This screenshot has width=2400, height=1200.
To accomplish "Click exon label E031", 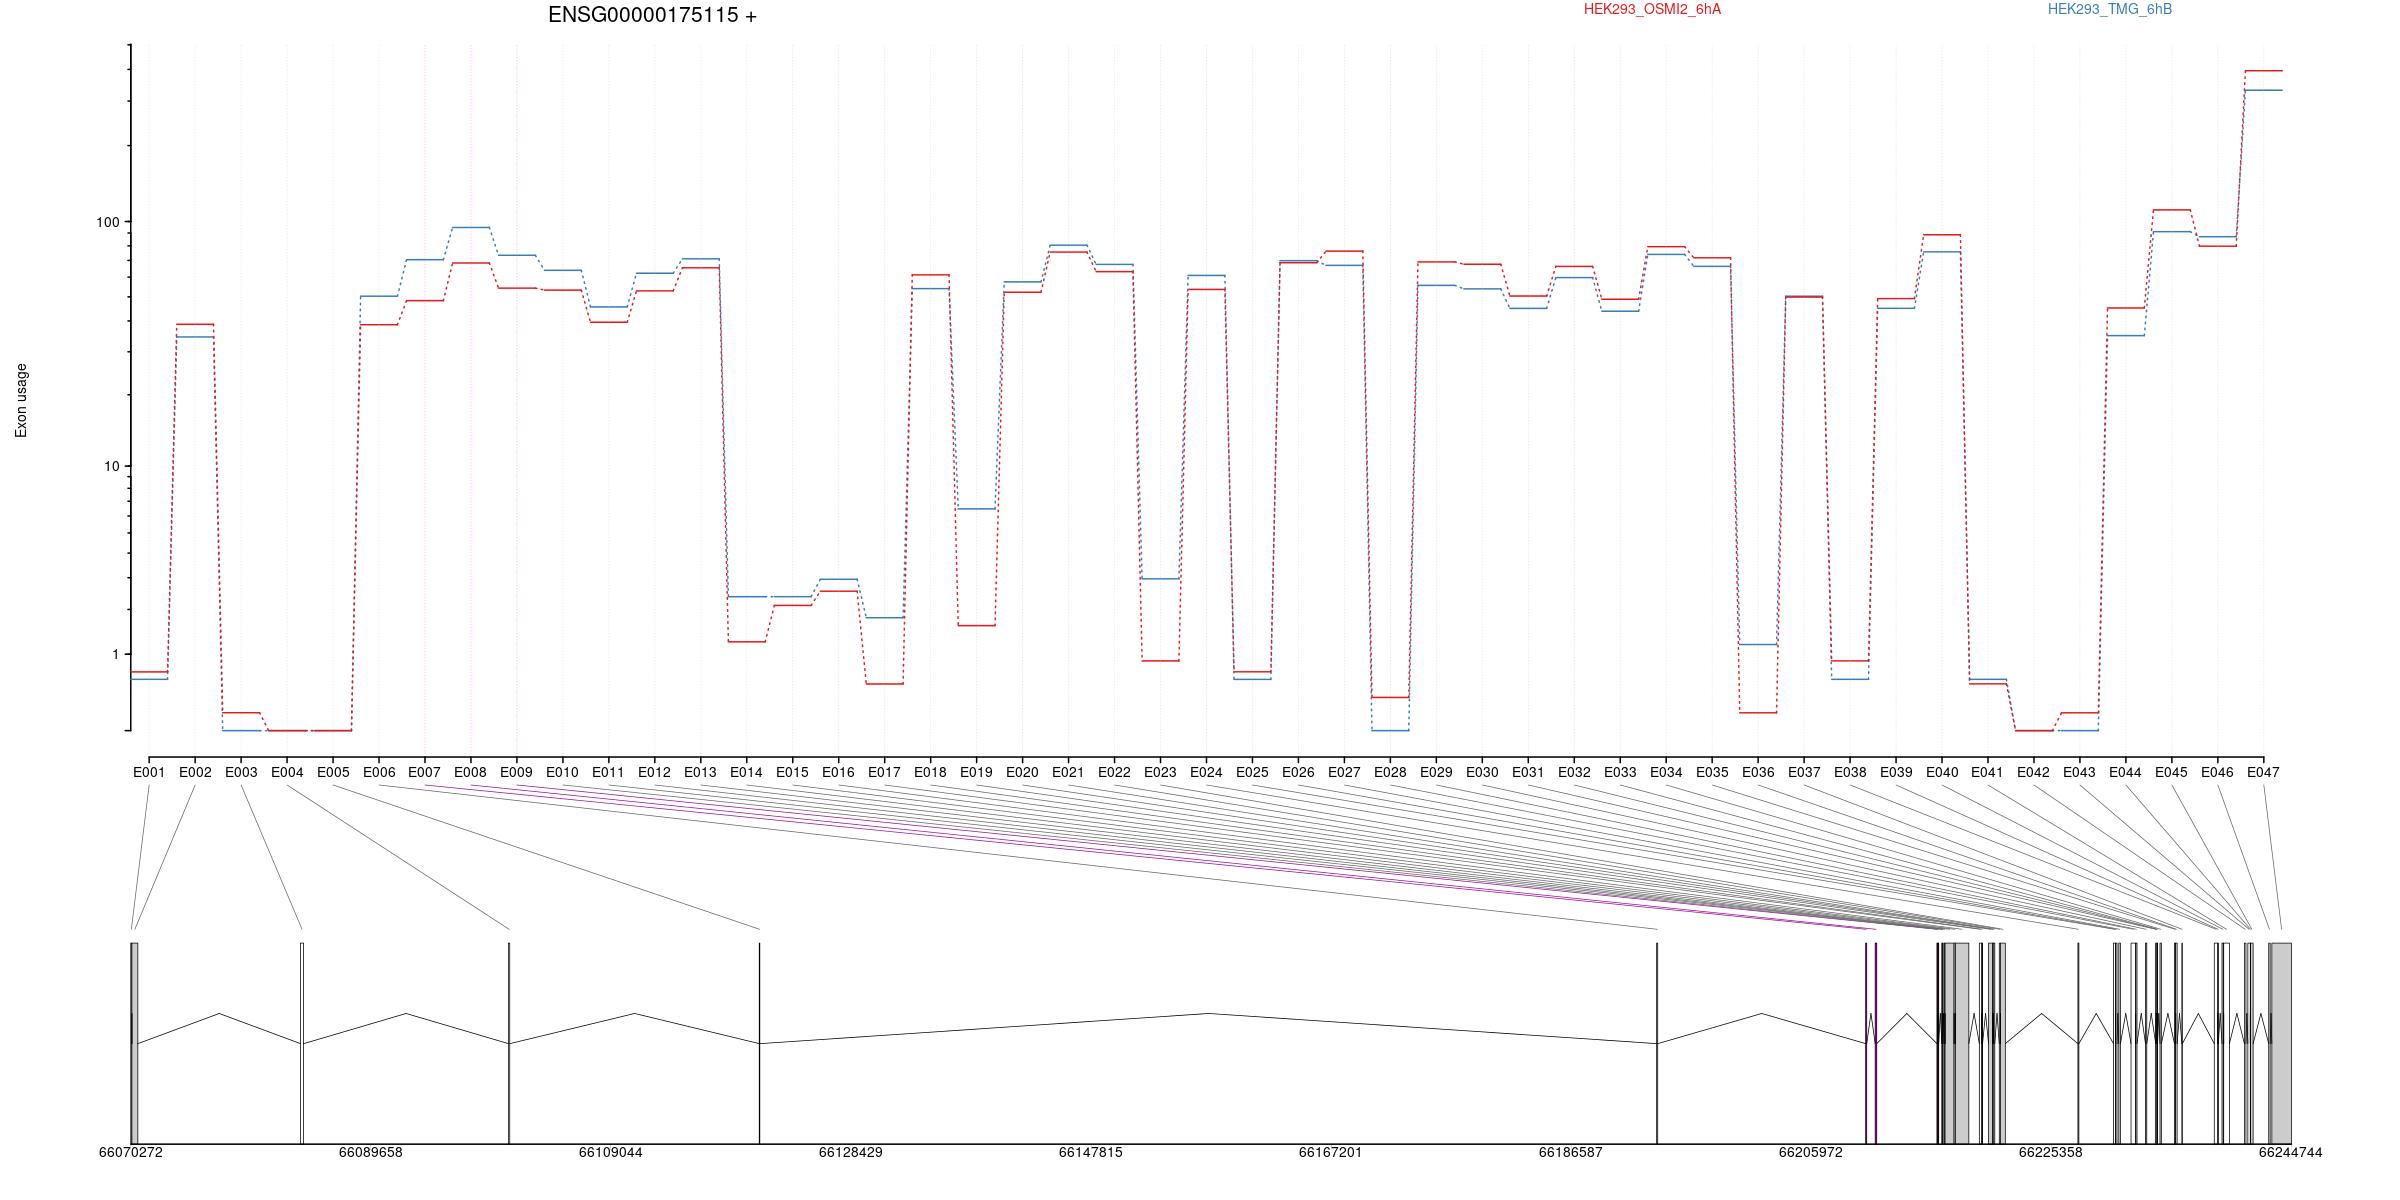I will [1529, 772].
